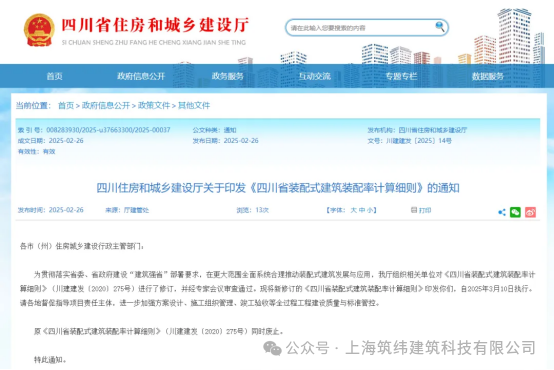Click document number 川建建发〔2025〕14号
This screenshot has width=554, height=370.
(x=419, y=141)
